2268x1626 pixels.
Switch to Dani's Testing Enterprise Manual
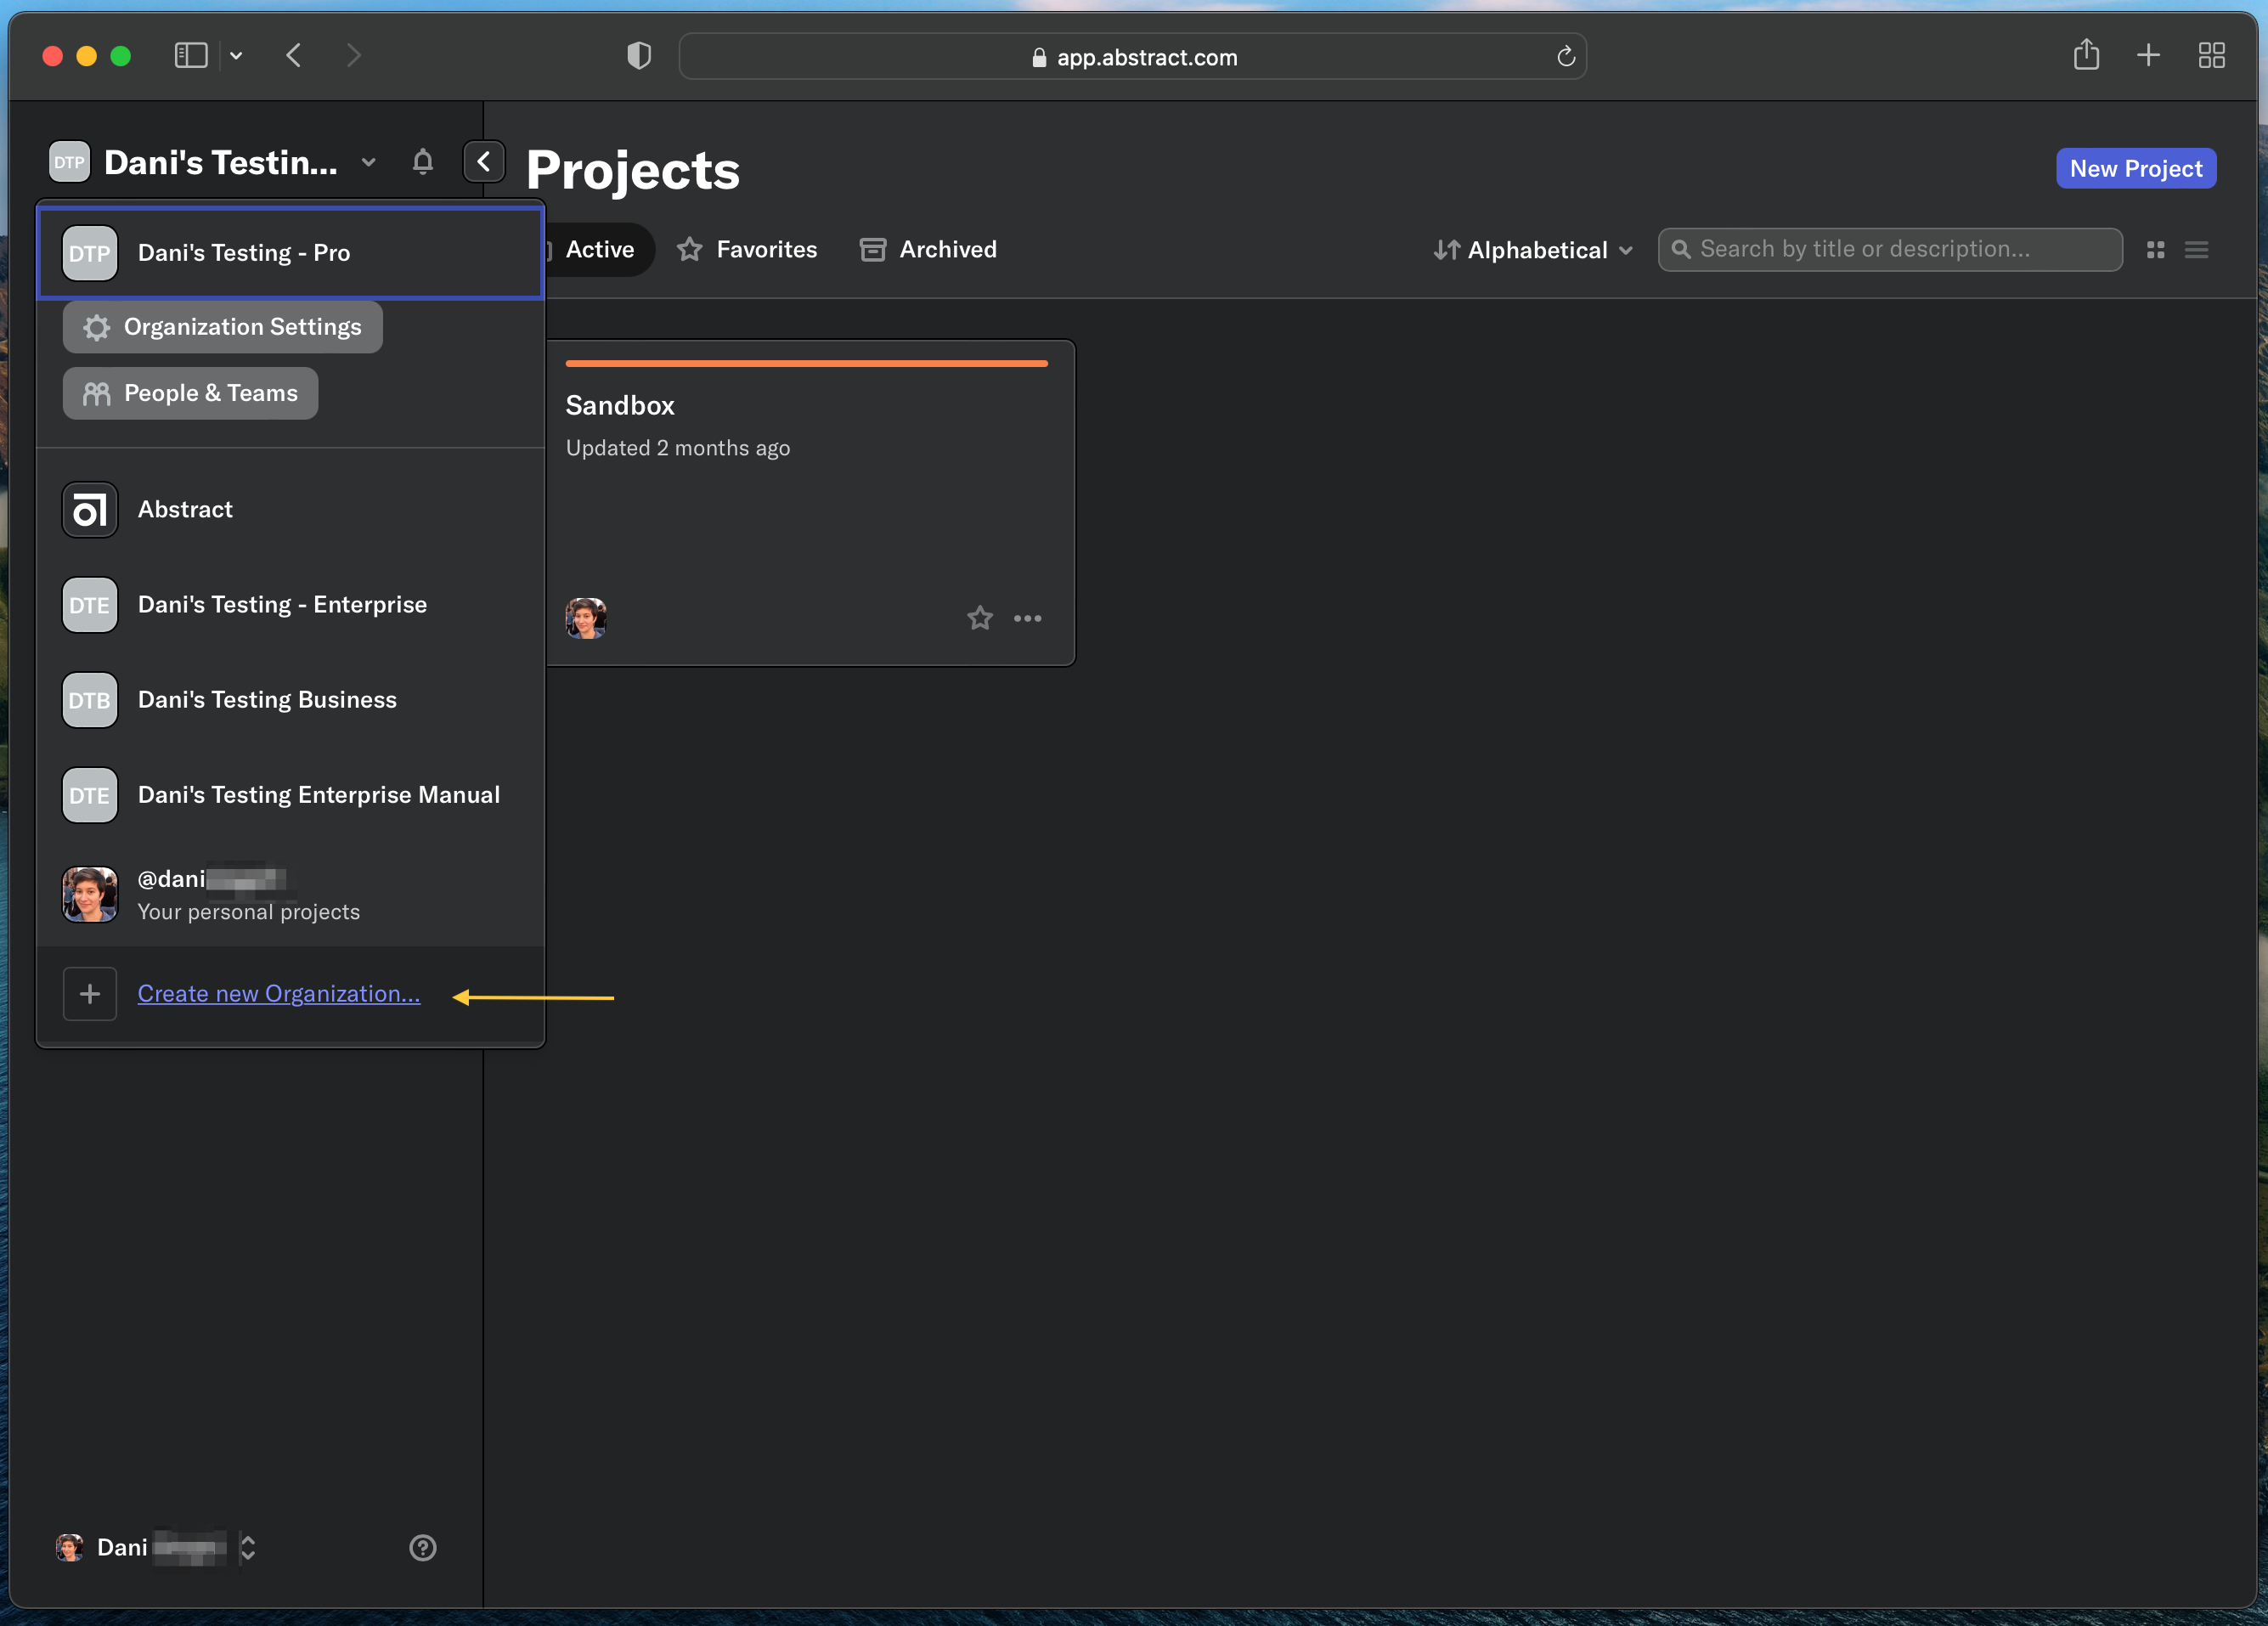point(290,795)
